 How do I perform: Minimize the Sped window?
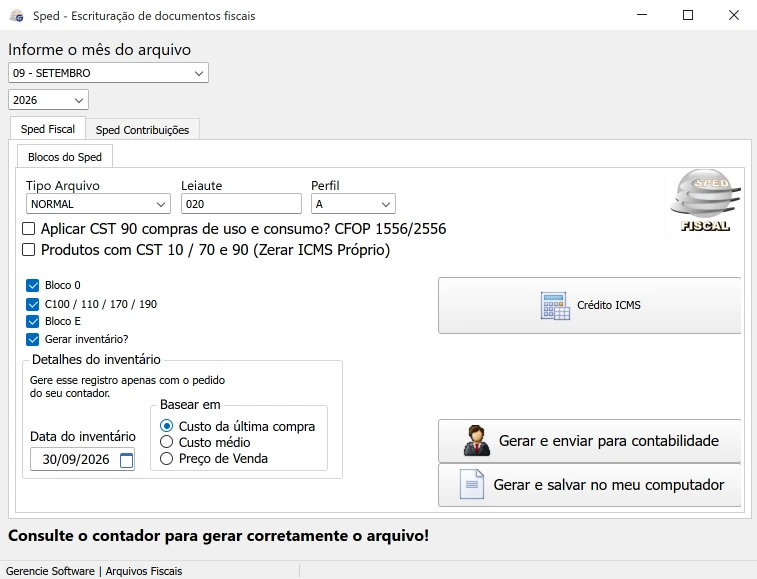tap(642, 15)
